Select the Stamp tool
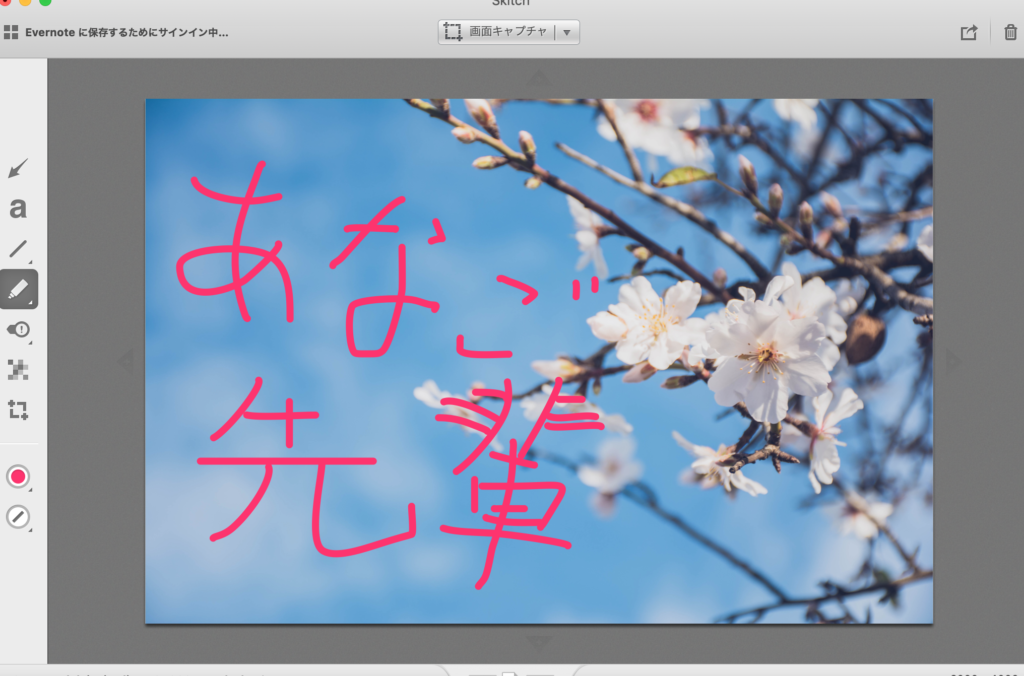 (x=18, y=330)
